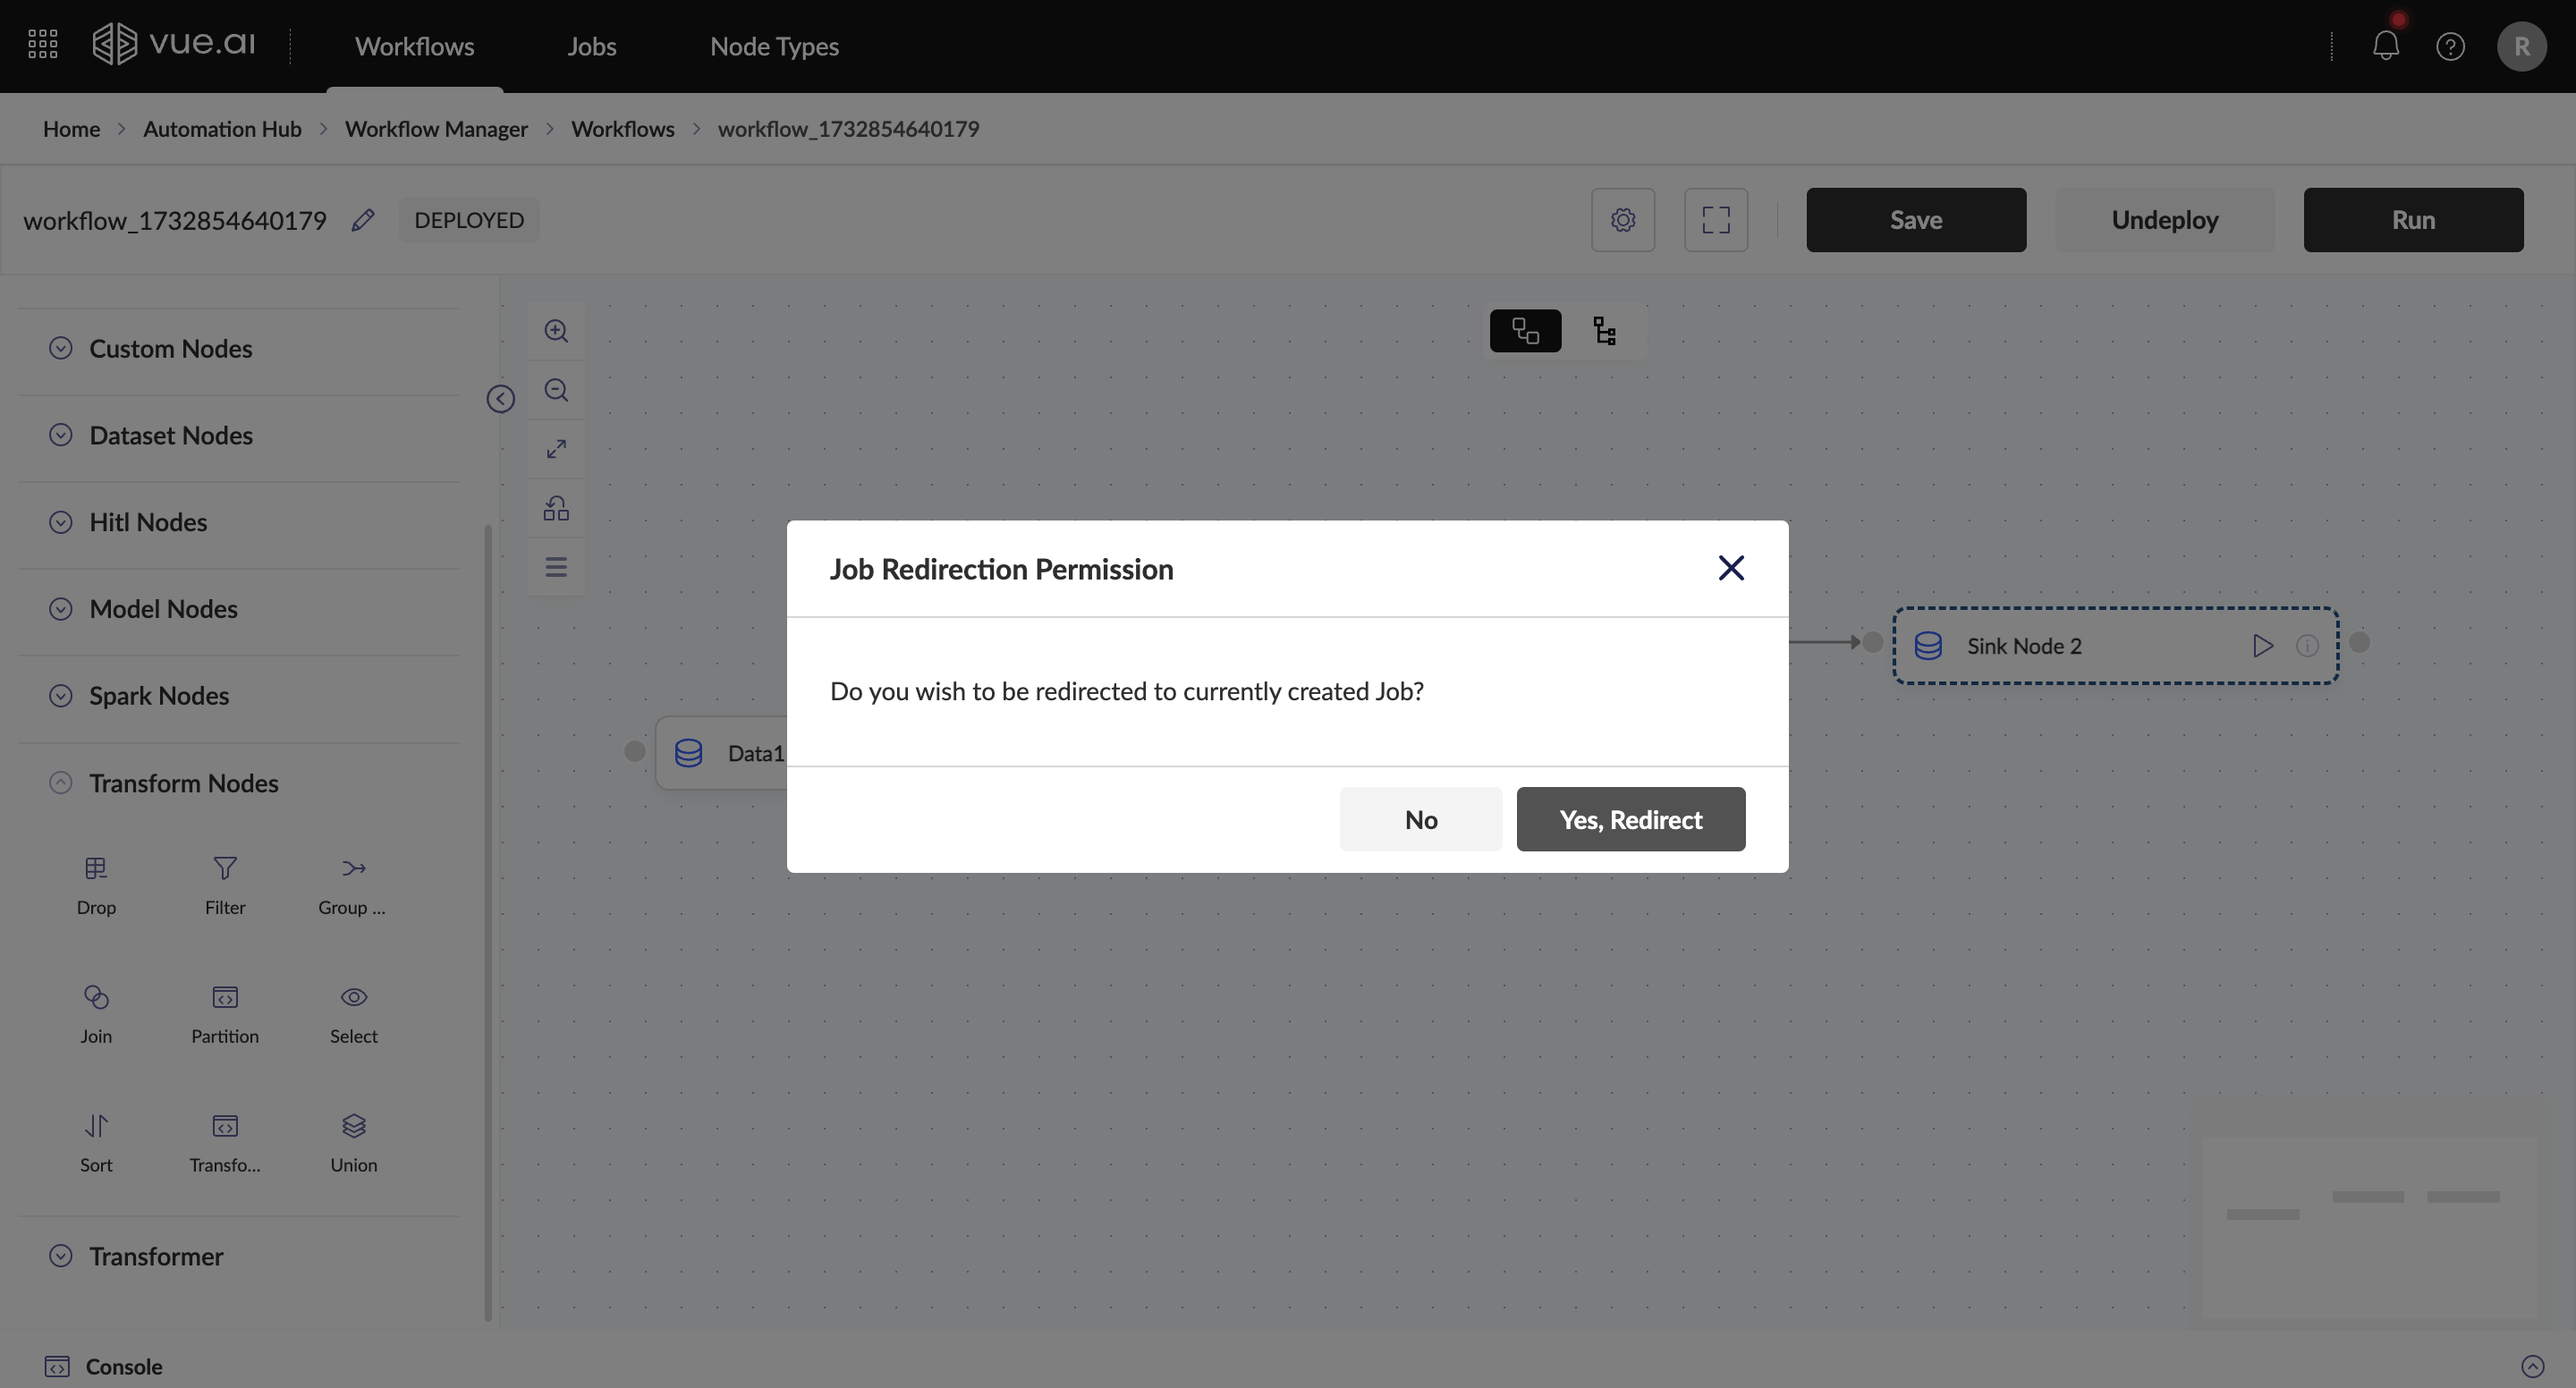Screen dimensions: 2576x1388
Task: Click the edit workflow name pencil
Action: tap(363, 220)
